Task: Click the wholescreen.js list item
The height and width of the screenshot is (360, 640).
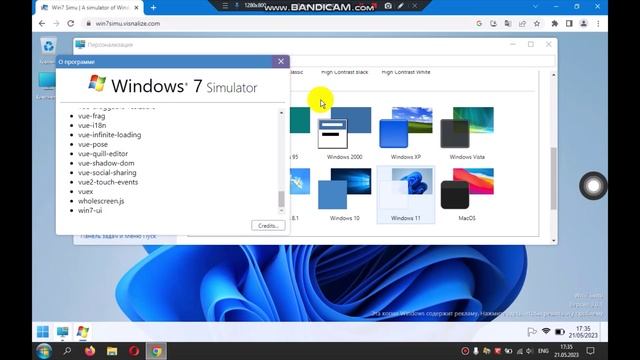Action: click(x=101, y=201)
